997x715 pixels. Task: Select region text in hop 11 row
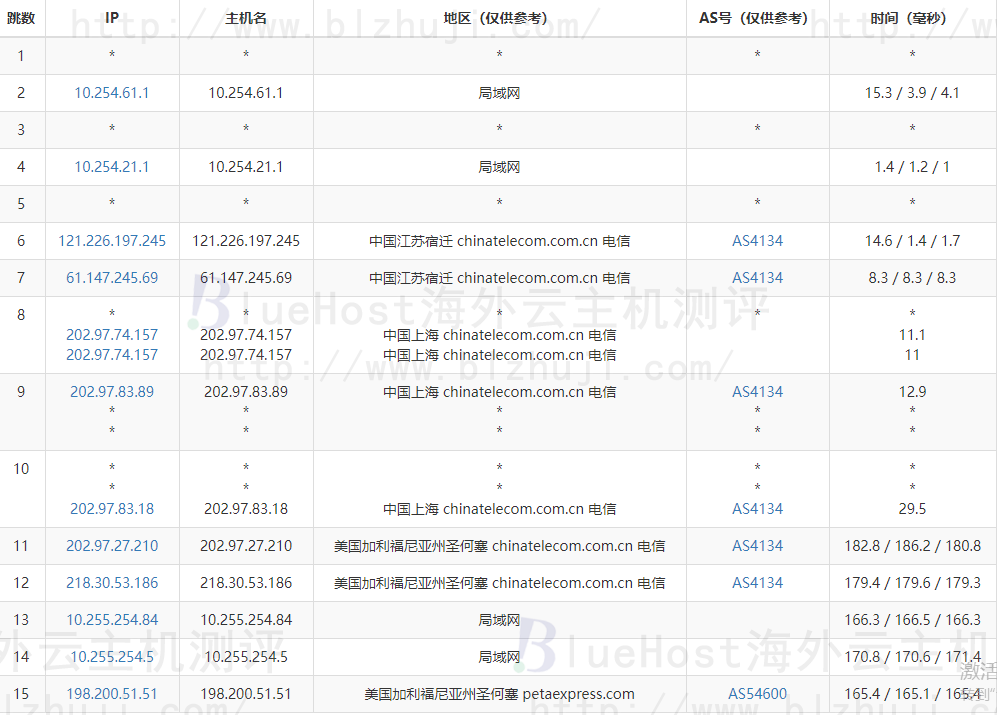click(499, 545)
